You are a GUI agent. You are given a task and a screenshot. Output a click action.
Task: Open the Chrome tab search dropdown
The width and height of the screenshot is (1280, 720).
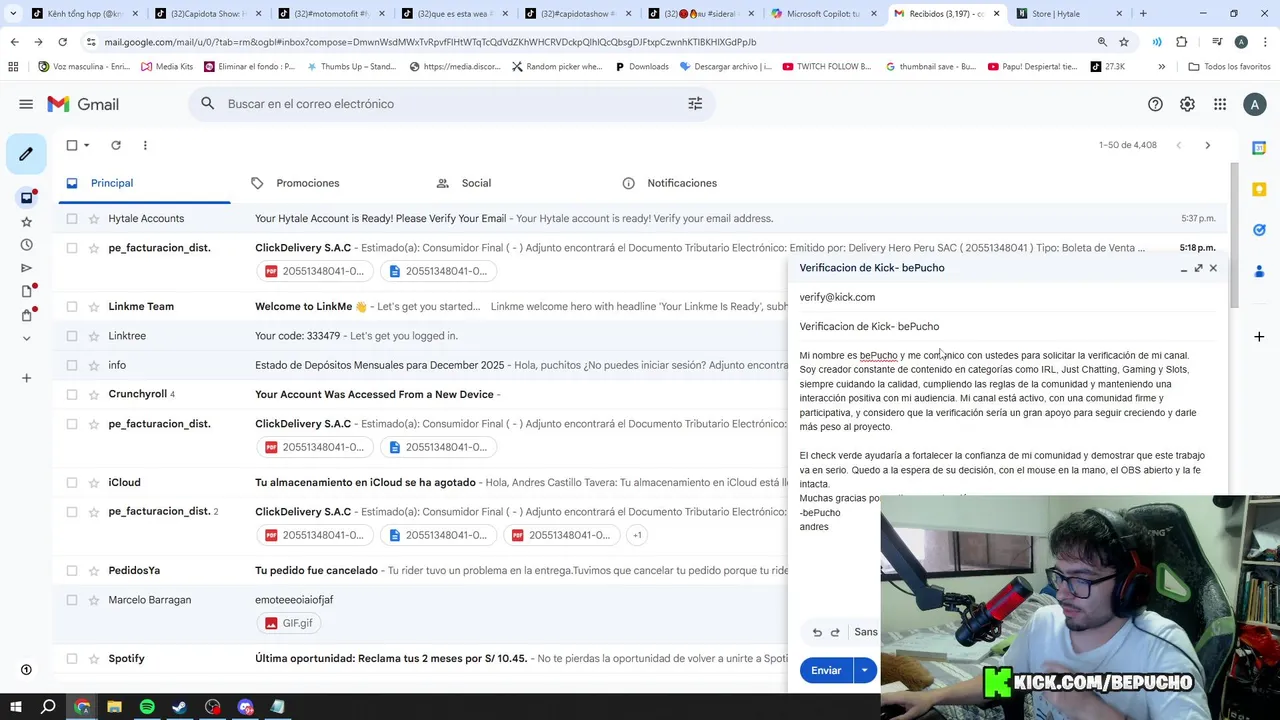13,14
